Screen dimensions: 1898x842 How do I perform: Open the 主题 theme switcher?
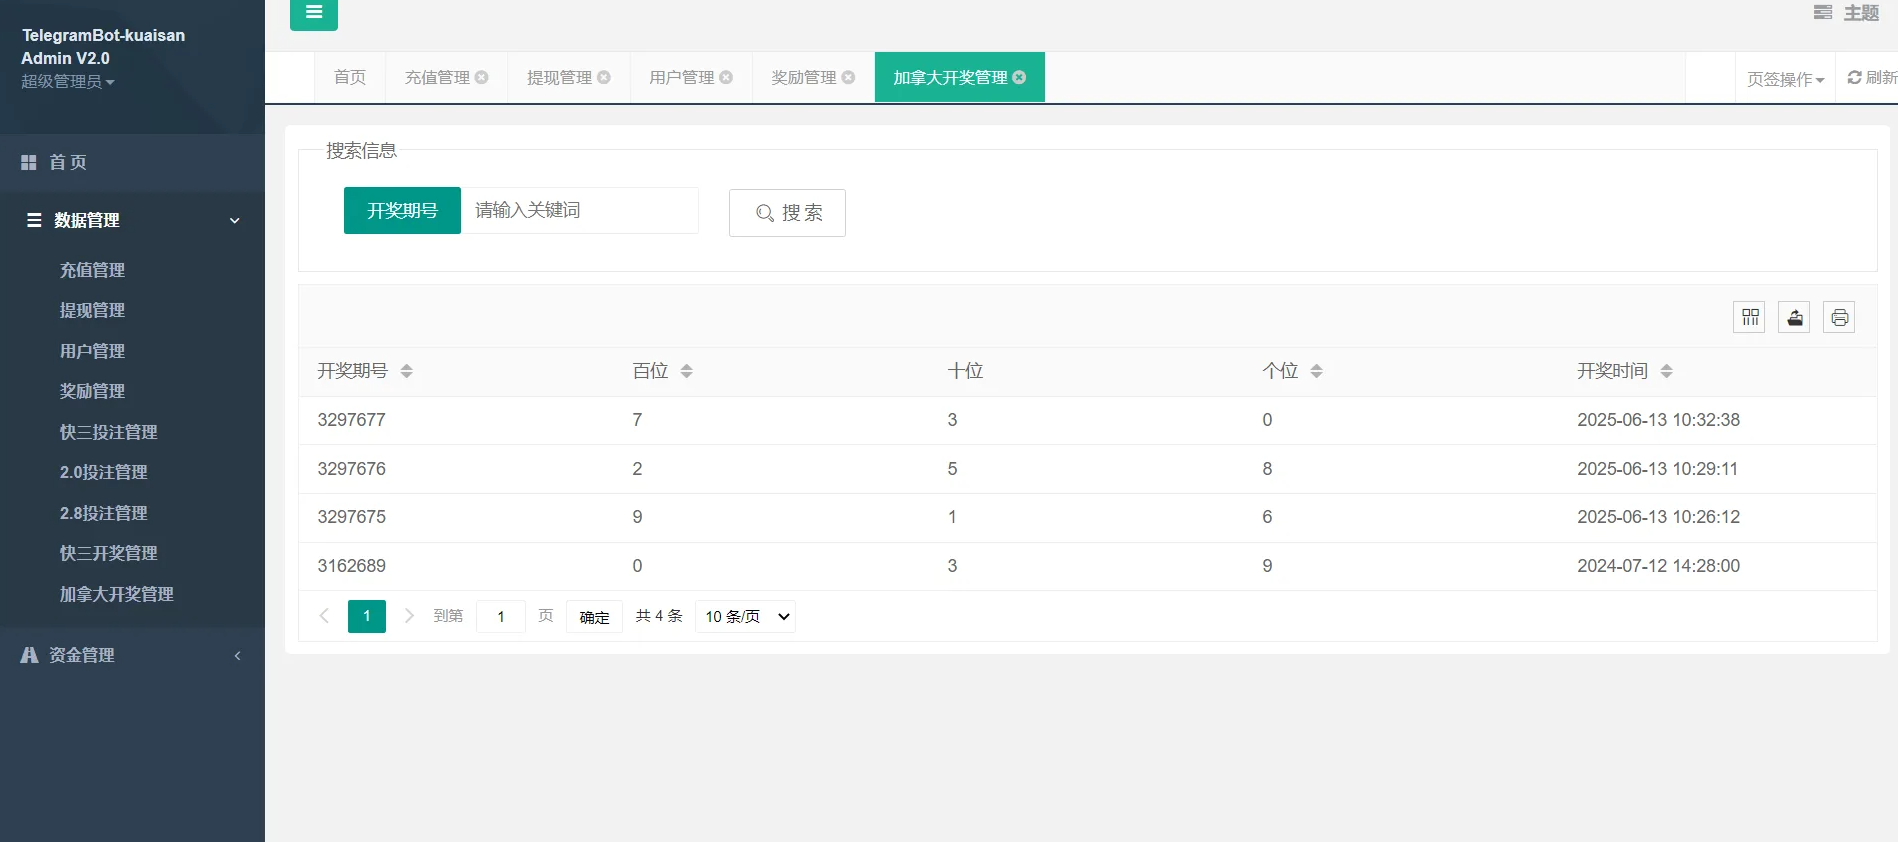tap(1847, 13)
